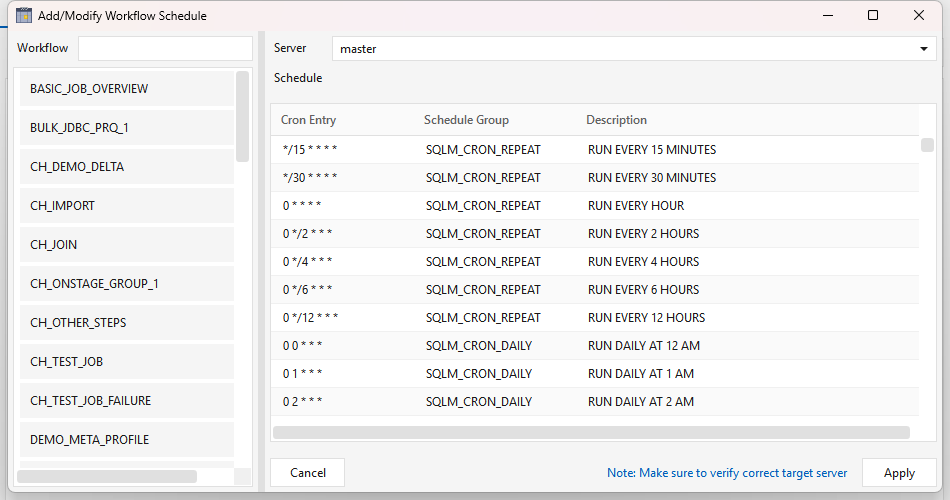Click SQLM_CRON_DAILY in the 0 0 row
Screen dimensions: 950x500
tap(479, 345)
